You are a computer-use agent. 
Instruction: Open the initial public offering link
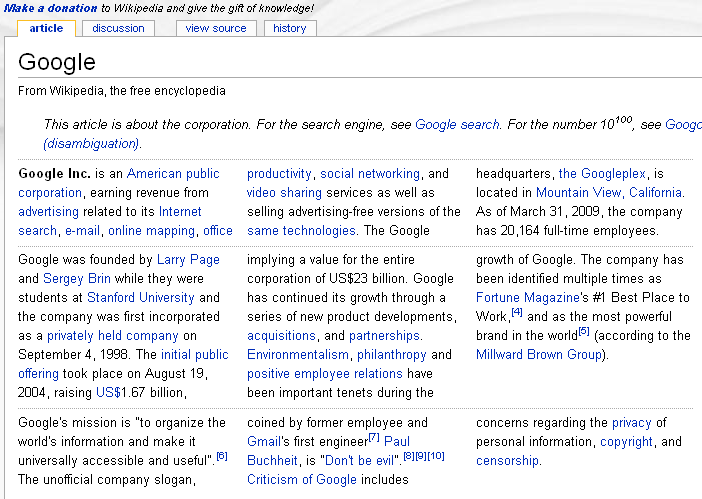[194, 355]
